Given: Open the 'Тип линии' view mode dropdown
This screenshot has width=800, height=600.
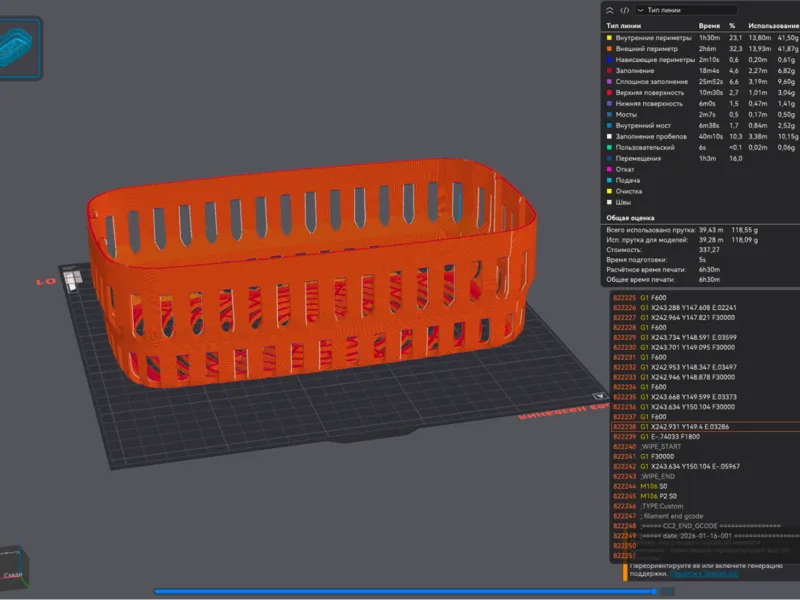Looking at the screenshot, I should click(x=686, y=10).
